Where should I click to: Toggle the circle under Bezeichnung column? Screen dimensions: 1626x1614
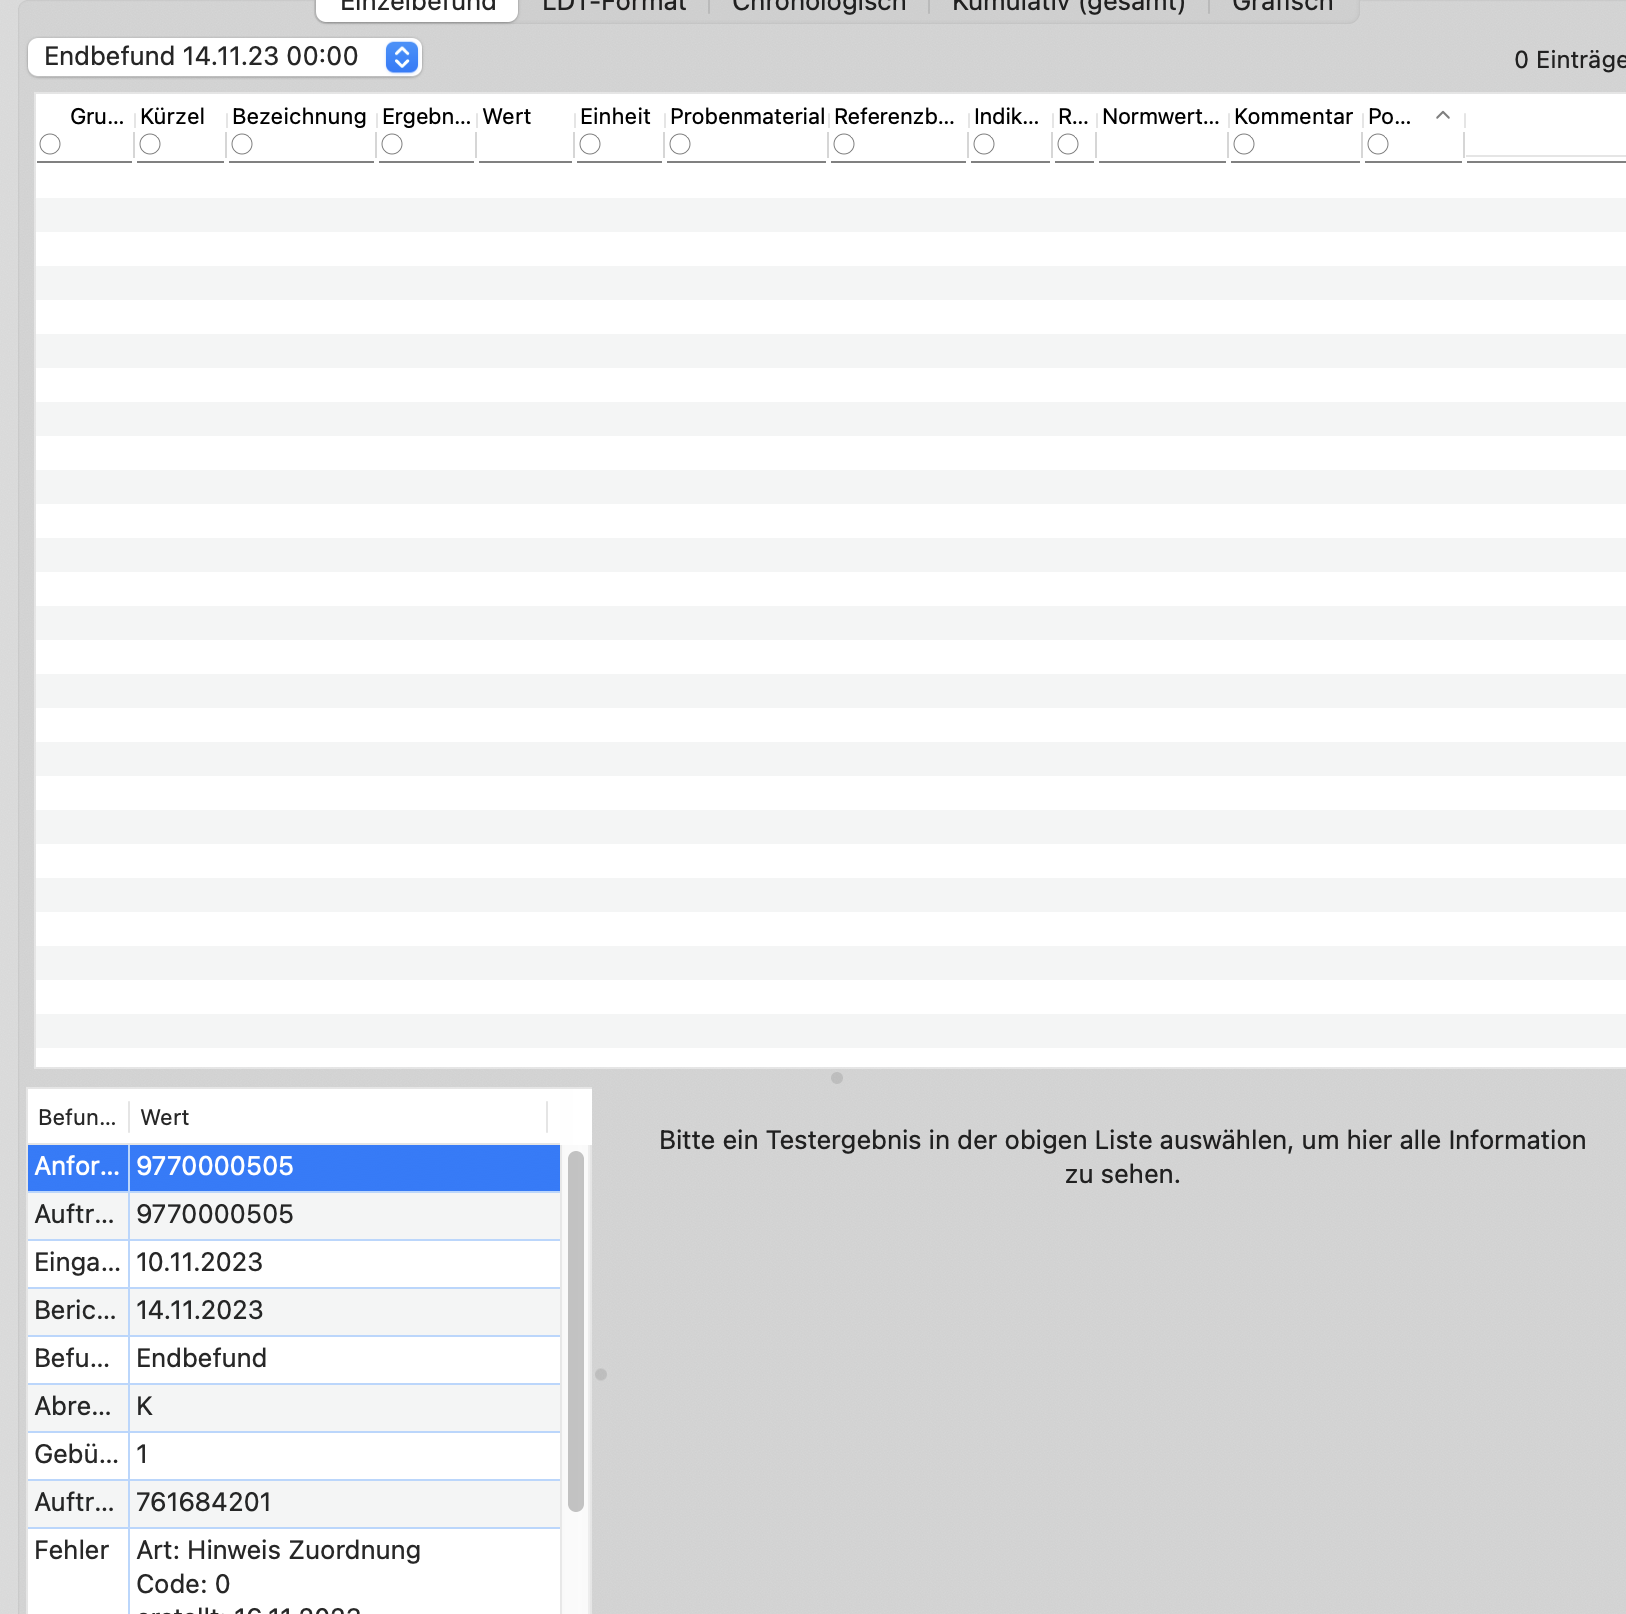click(242, 145)
